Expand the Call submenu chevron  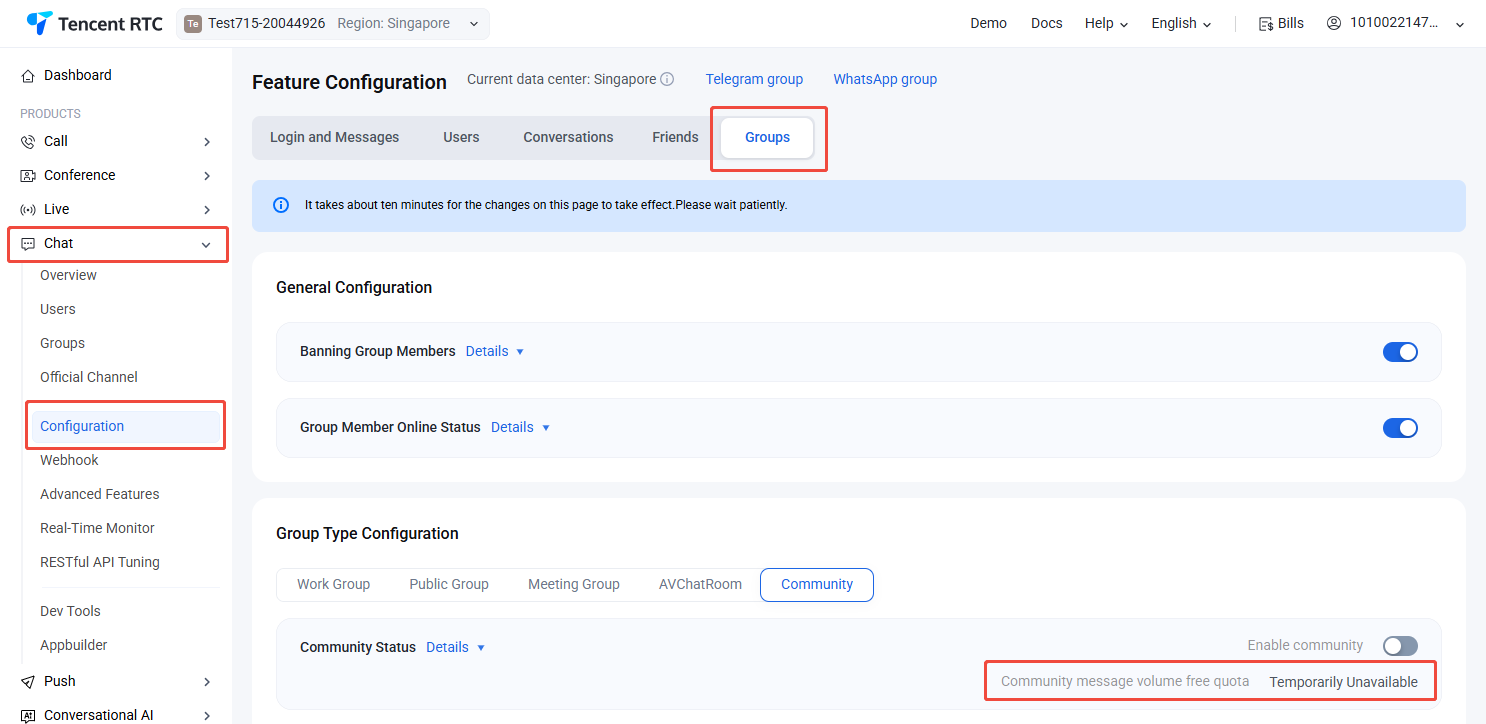(207, 142)
